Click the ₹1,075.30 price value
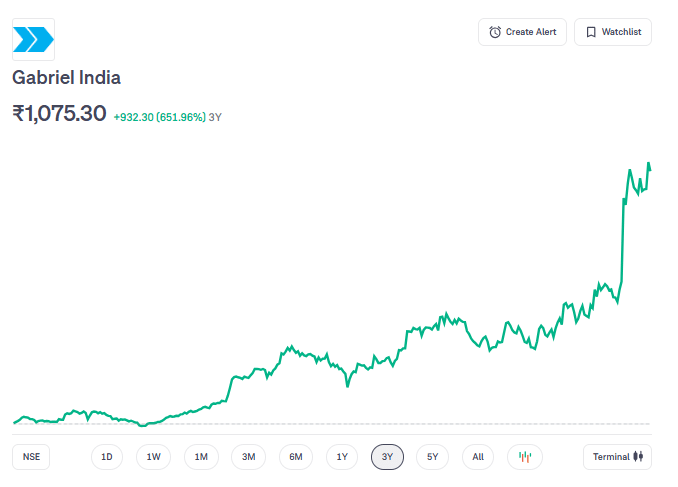Screen dimensions: 678x487 coord(59,114)
